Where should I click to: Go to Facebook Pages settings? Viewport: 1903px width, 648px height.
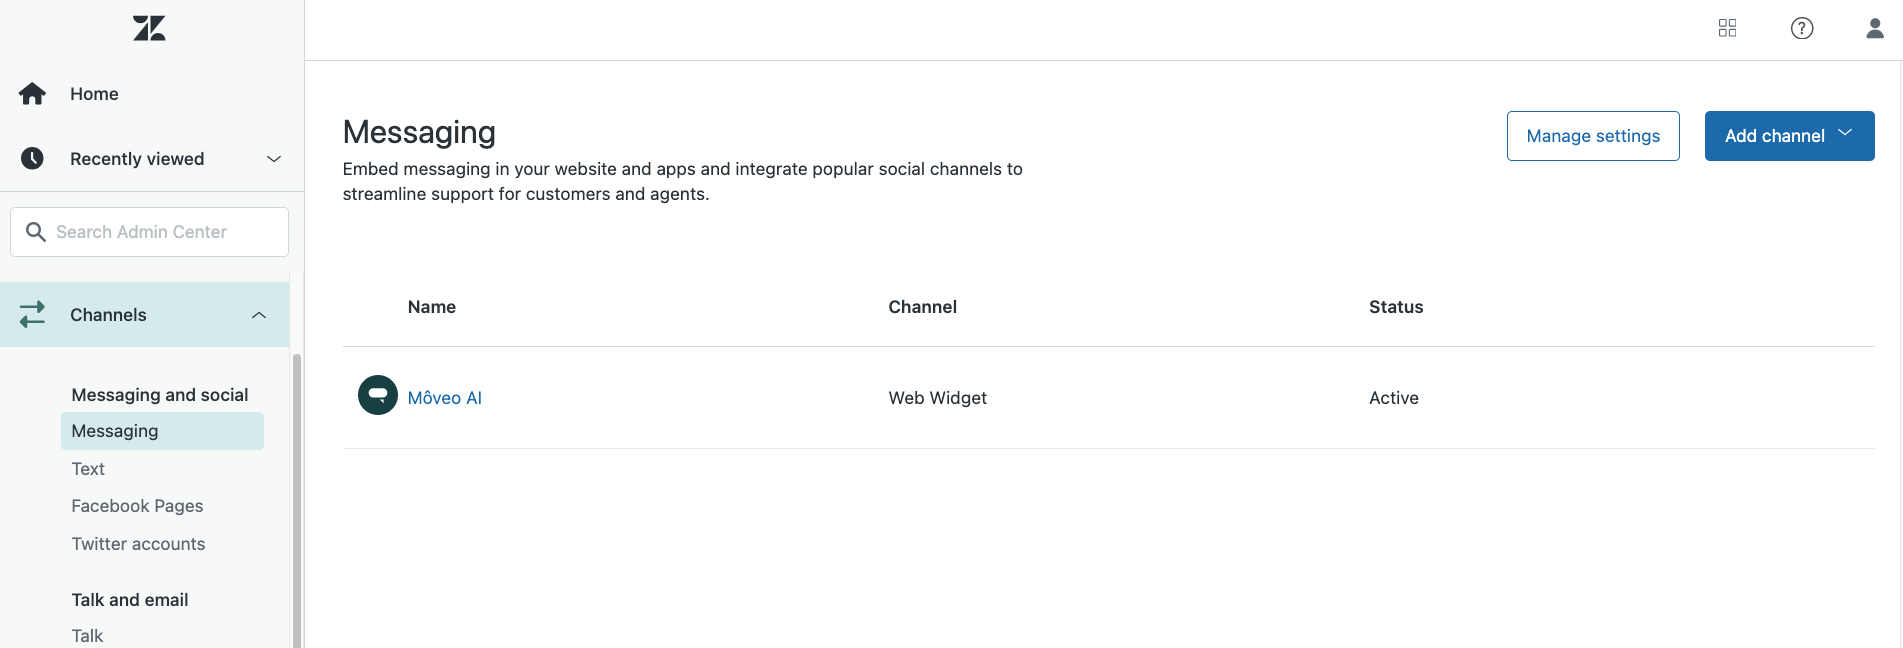[137, 506]
